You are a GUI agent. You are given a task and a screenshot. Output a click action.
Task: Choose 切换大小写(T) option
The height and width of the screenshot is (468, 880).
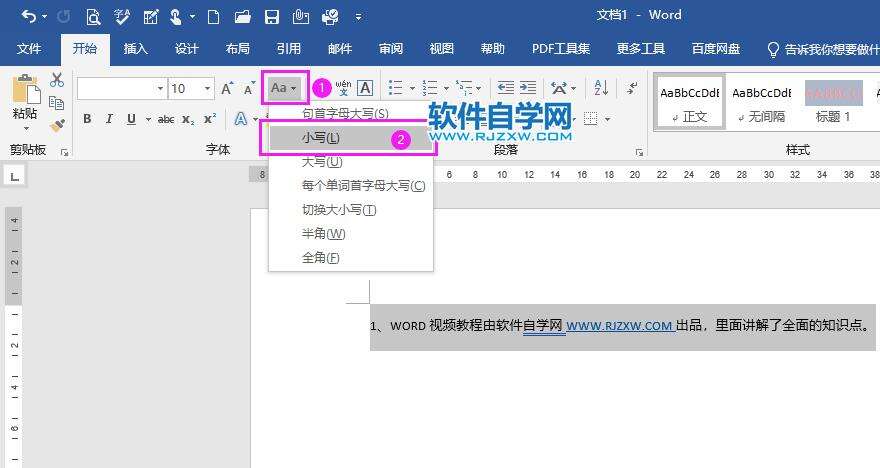pyautogui.click(x=351, y=210)
